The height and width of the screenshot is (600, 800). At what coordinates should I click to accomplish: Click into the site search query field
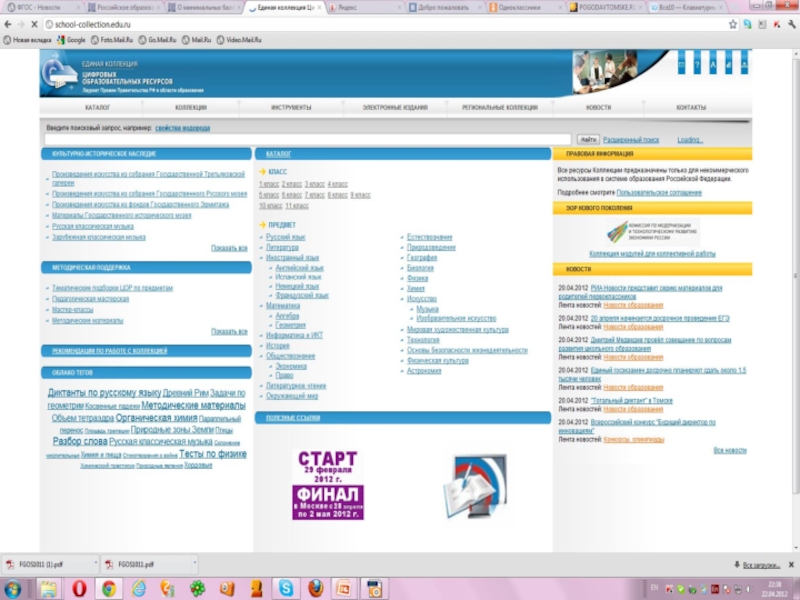pos(307,139)
